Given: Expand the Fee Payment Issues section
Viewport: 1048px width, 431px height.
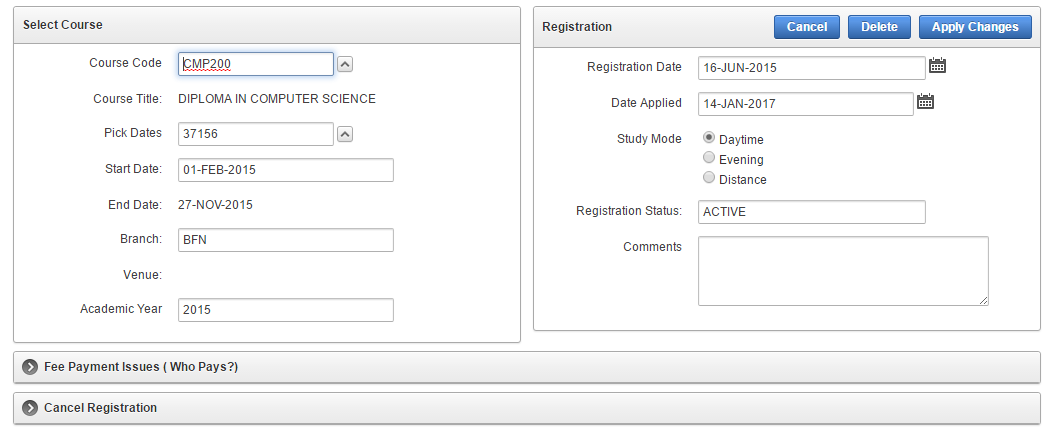Looking at the screenshot, I should click(30, 367).
